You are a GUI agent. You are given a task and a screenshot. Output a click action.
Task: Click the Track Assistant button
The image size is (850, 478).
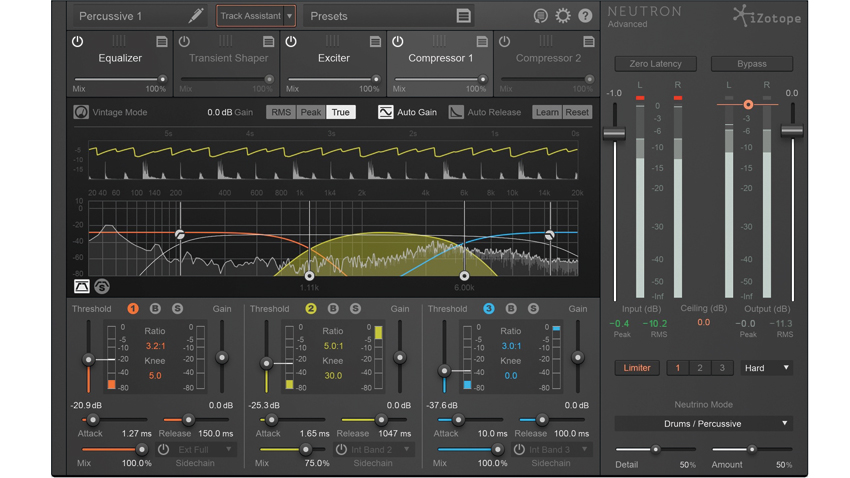click(250, 16)
